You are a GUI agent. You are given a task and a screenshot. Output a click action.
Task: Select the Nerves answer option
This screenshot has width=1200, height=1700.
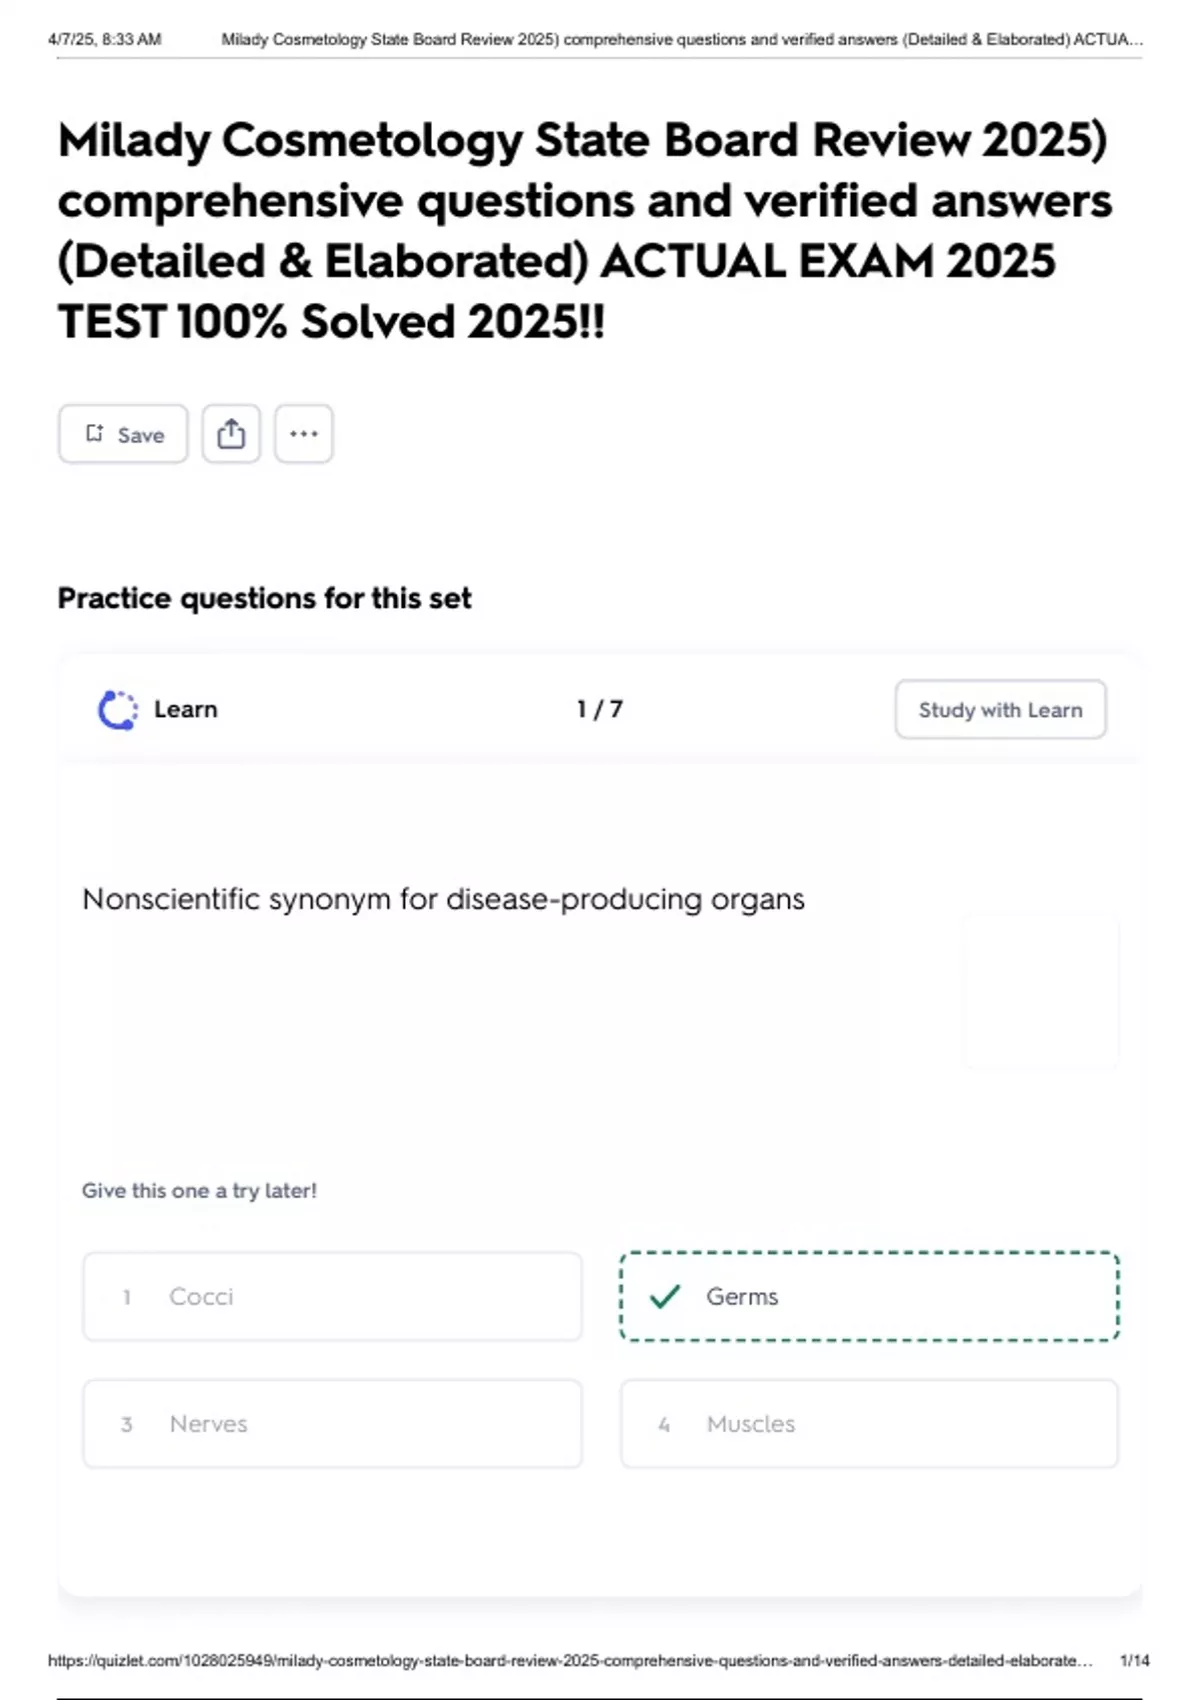332,1424
